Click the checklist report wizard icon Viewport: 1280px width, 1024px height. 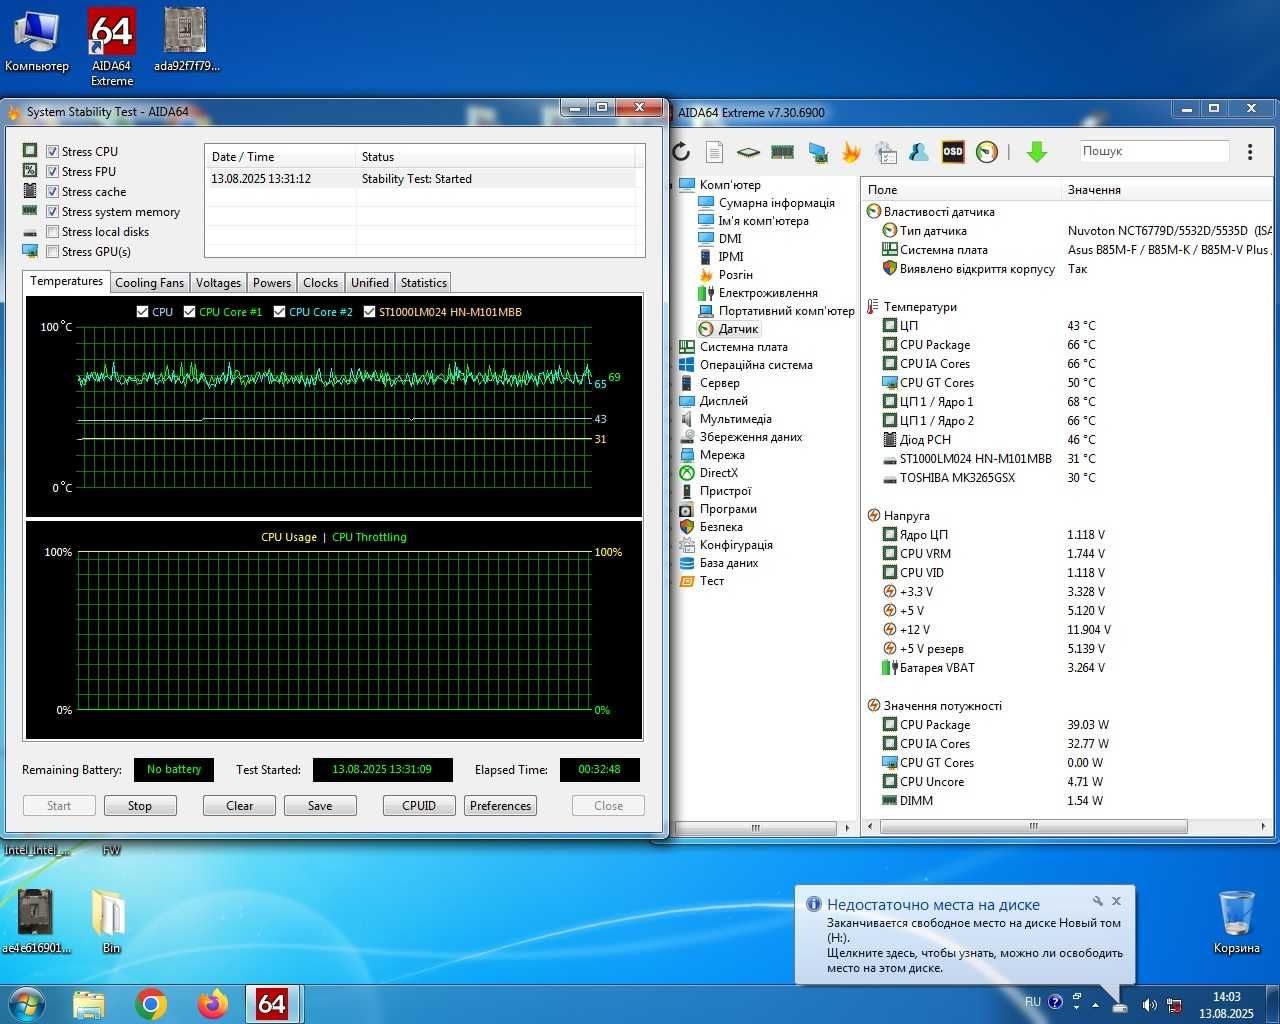[885, 152]
